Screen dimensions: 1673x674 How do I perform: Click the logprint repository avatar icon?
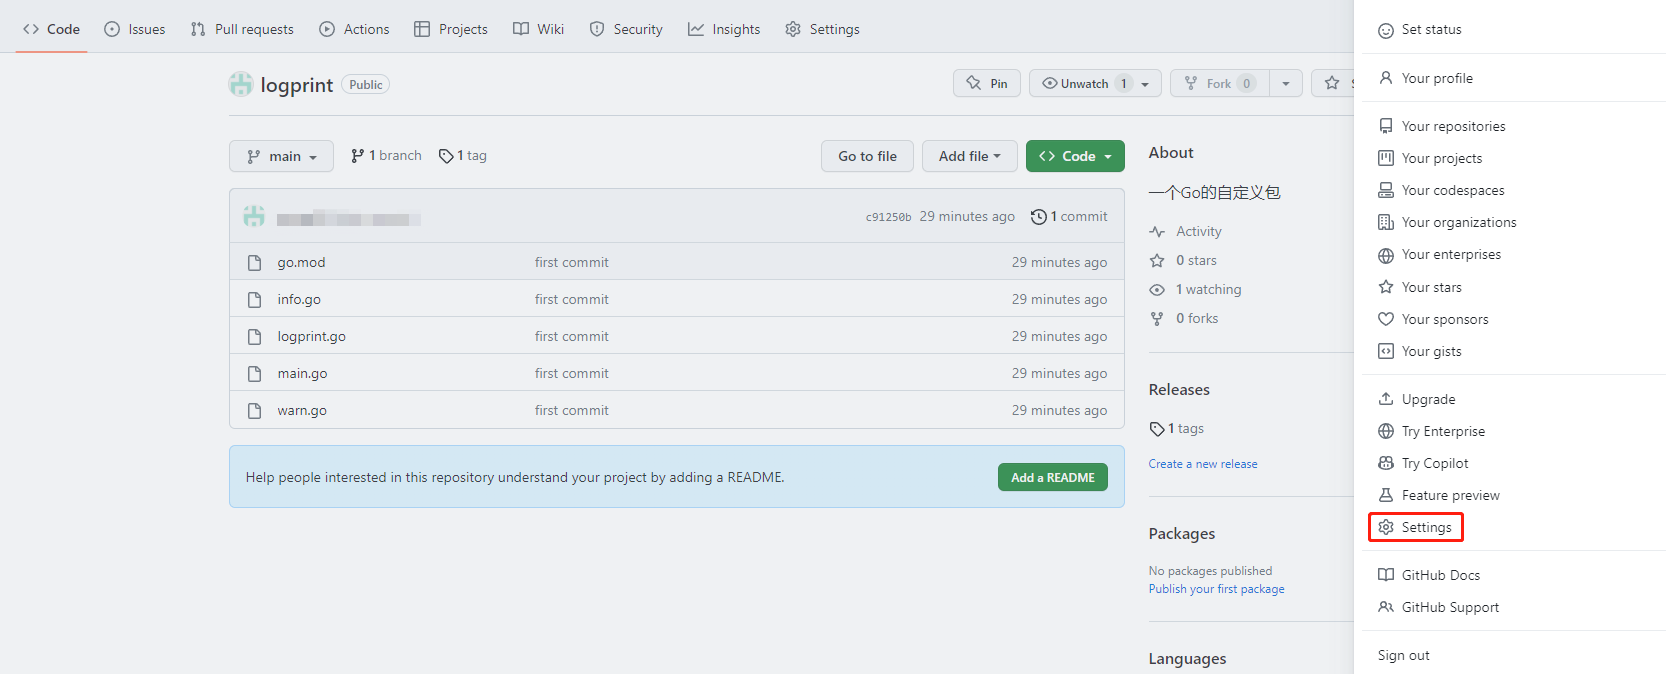[x=241, y=84]
